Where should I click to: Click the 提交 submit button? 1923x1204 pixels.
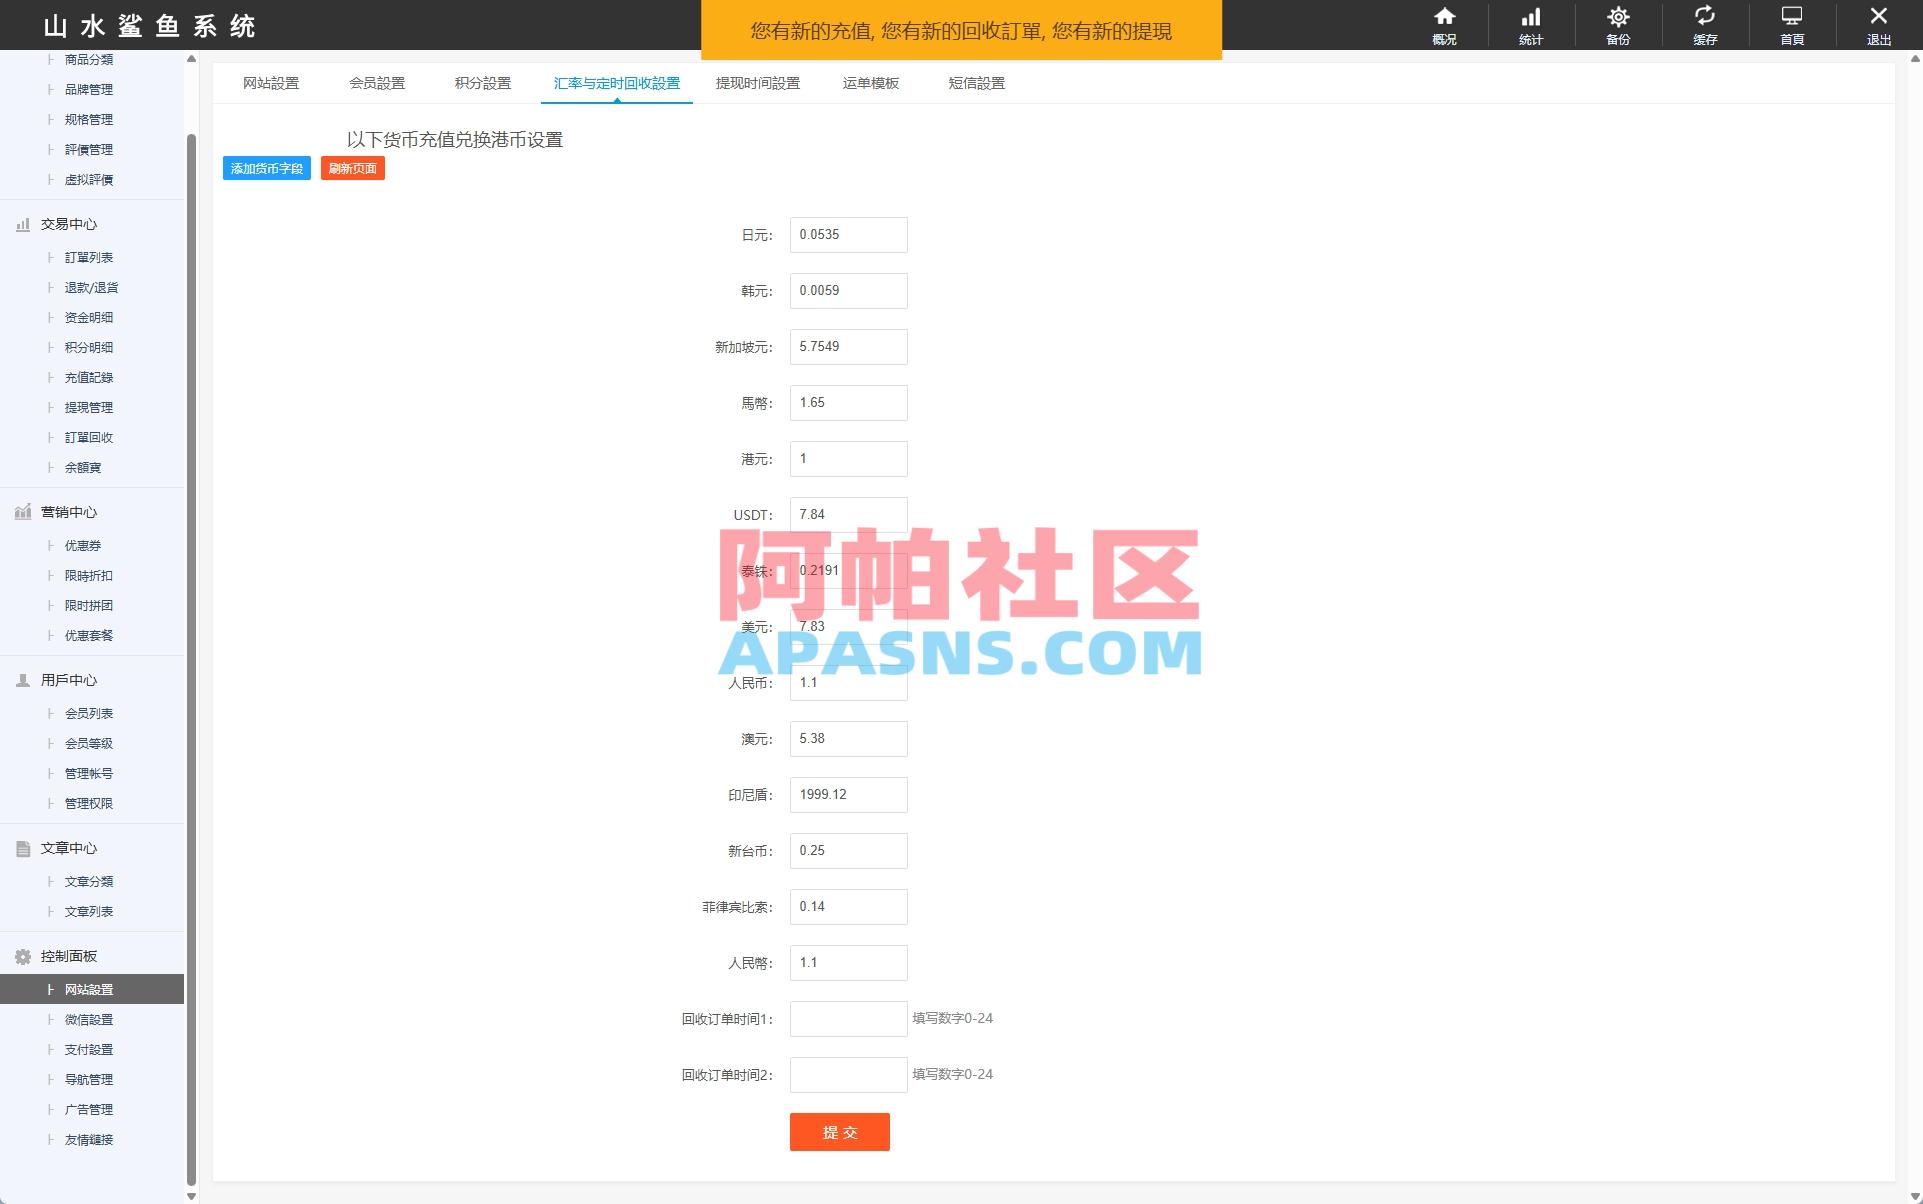point(839,1132)
